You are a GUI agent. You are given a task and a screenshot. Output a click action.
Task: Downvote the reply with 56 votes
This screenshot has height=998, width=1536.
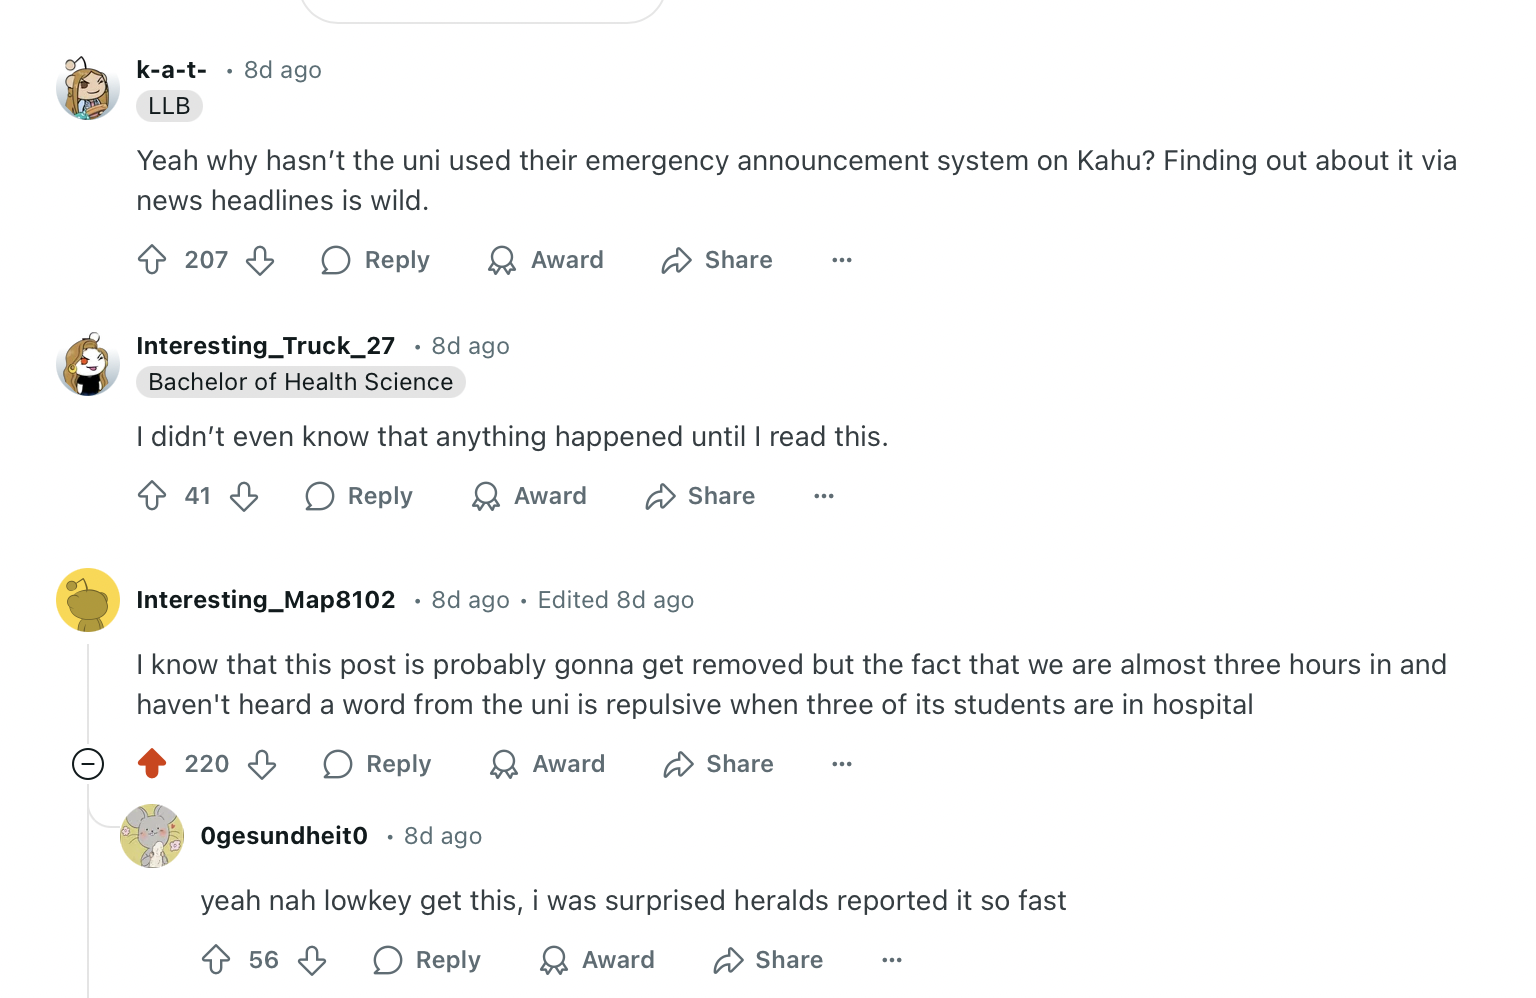(312, 960)
